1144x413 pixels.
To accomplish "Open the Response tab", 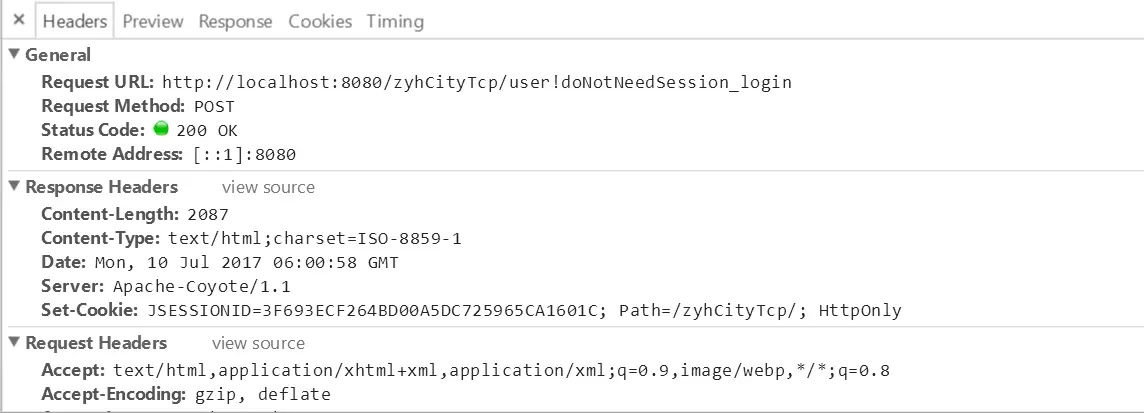I will tap(235, 21).
